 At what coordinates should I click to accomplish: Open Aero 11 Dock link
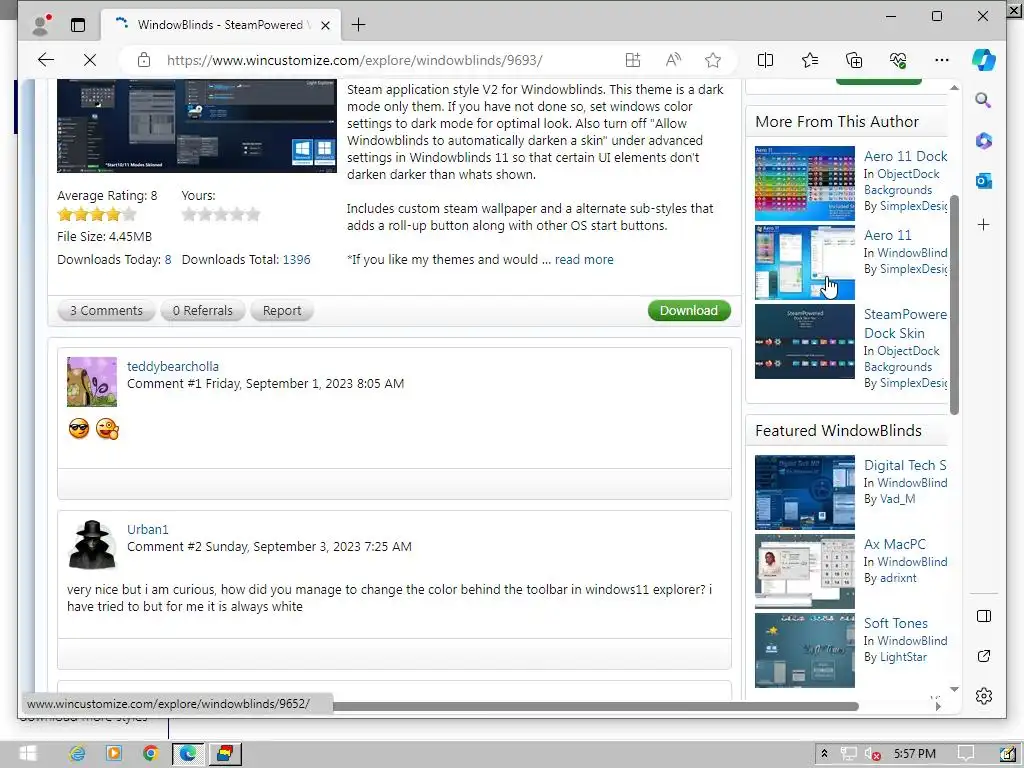coord(905,156)
